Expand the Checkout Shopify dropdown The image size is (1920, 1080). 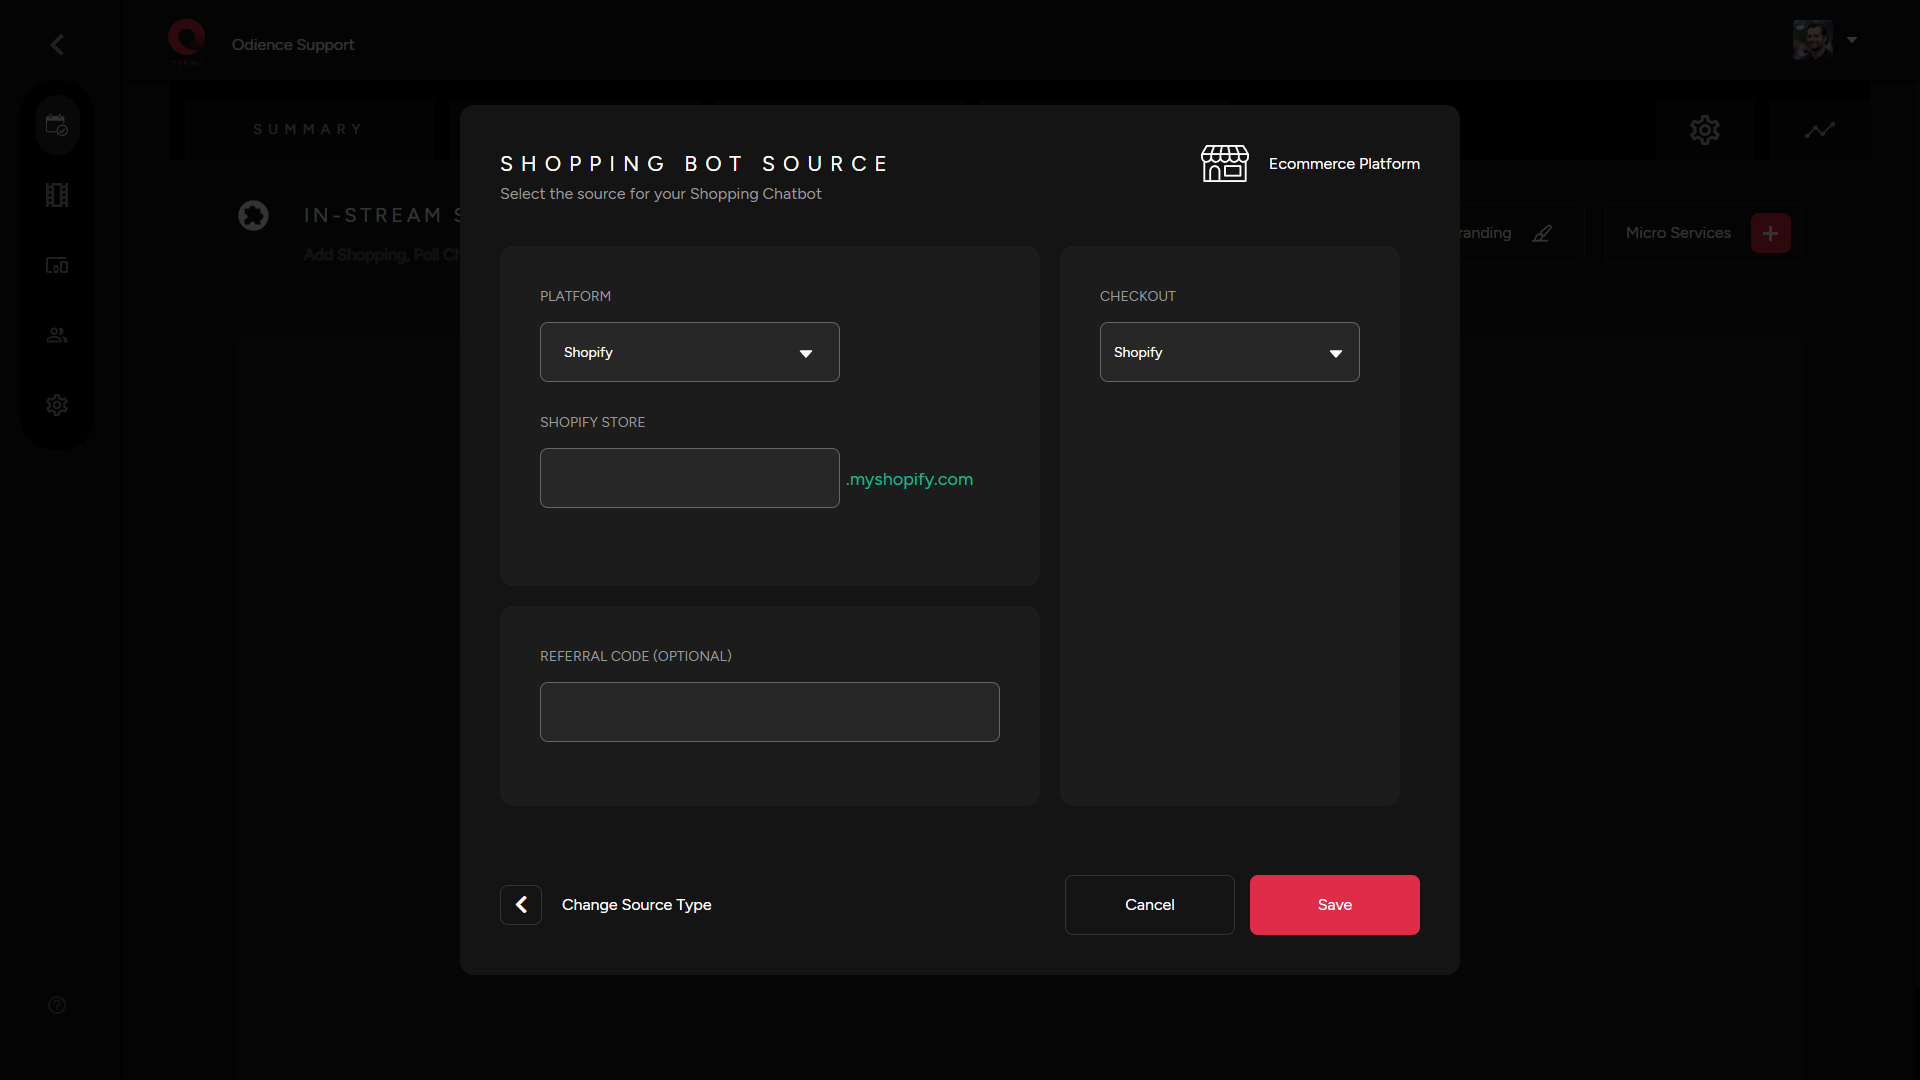click(x=1229, y=352)
